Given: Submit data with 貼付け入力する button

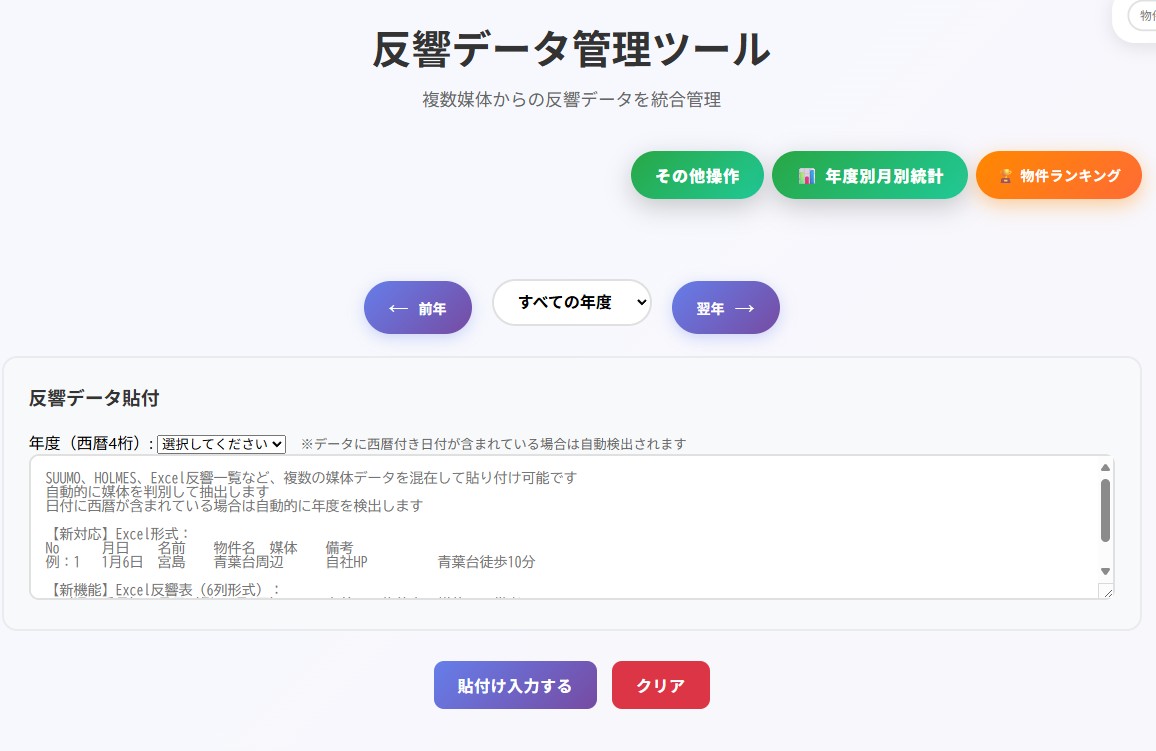Looking at the screenshot, I should pyautogui.click(x=515, y=685).
